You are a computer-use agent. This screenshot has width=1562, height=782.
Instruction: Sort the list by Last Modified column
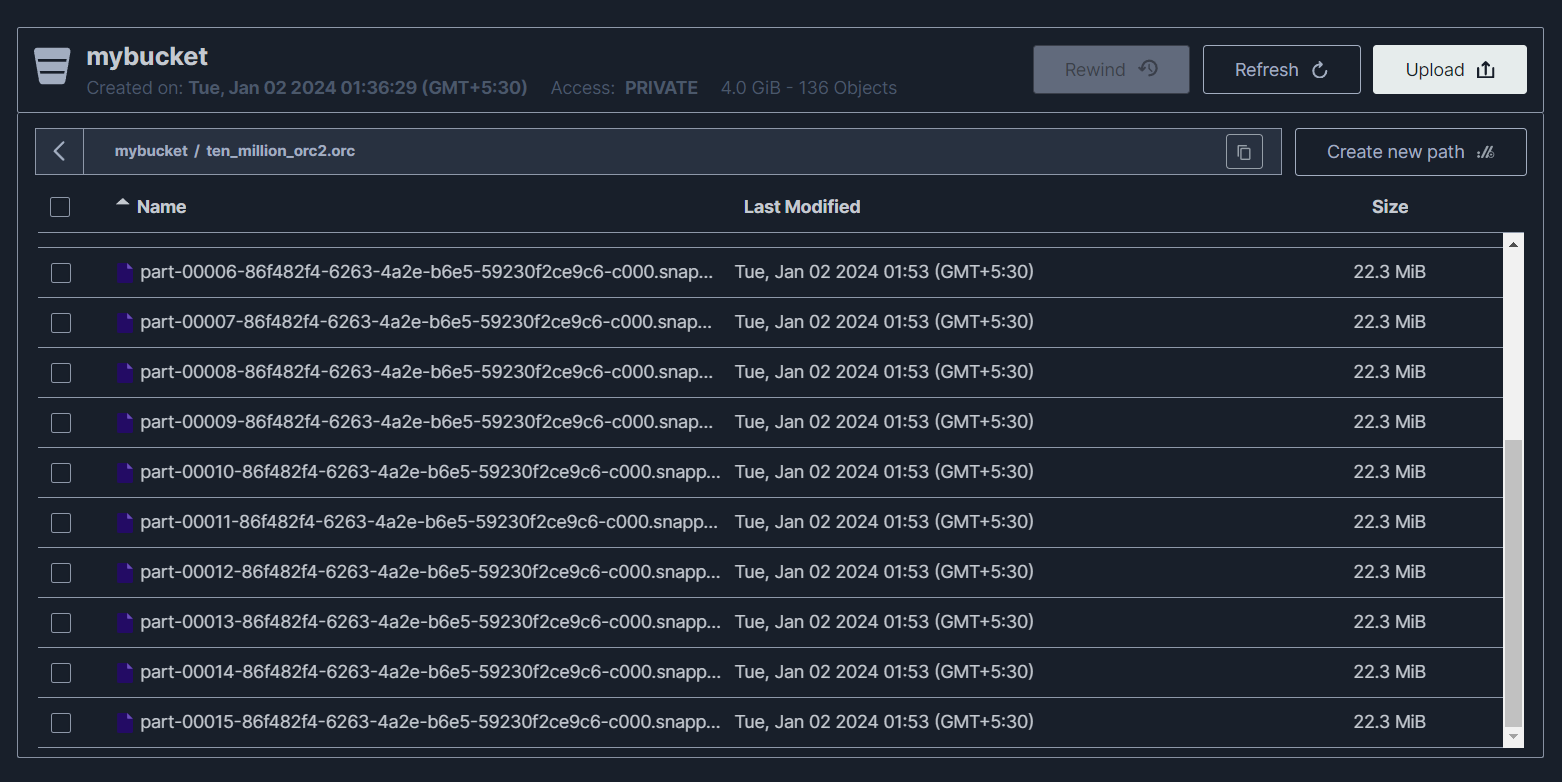click(801, 207)
